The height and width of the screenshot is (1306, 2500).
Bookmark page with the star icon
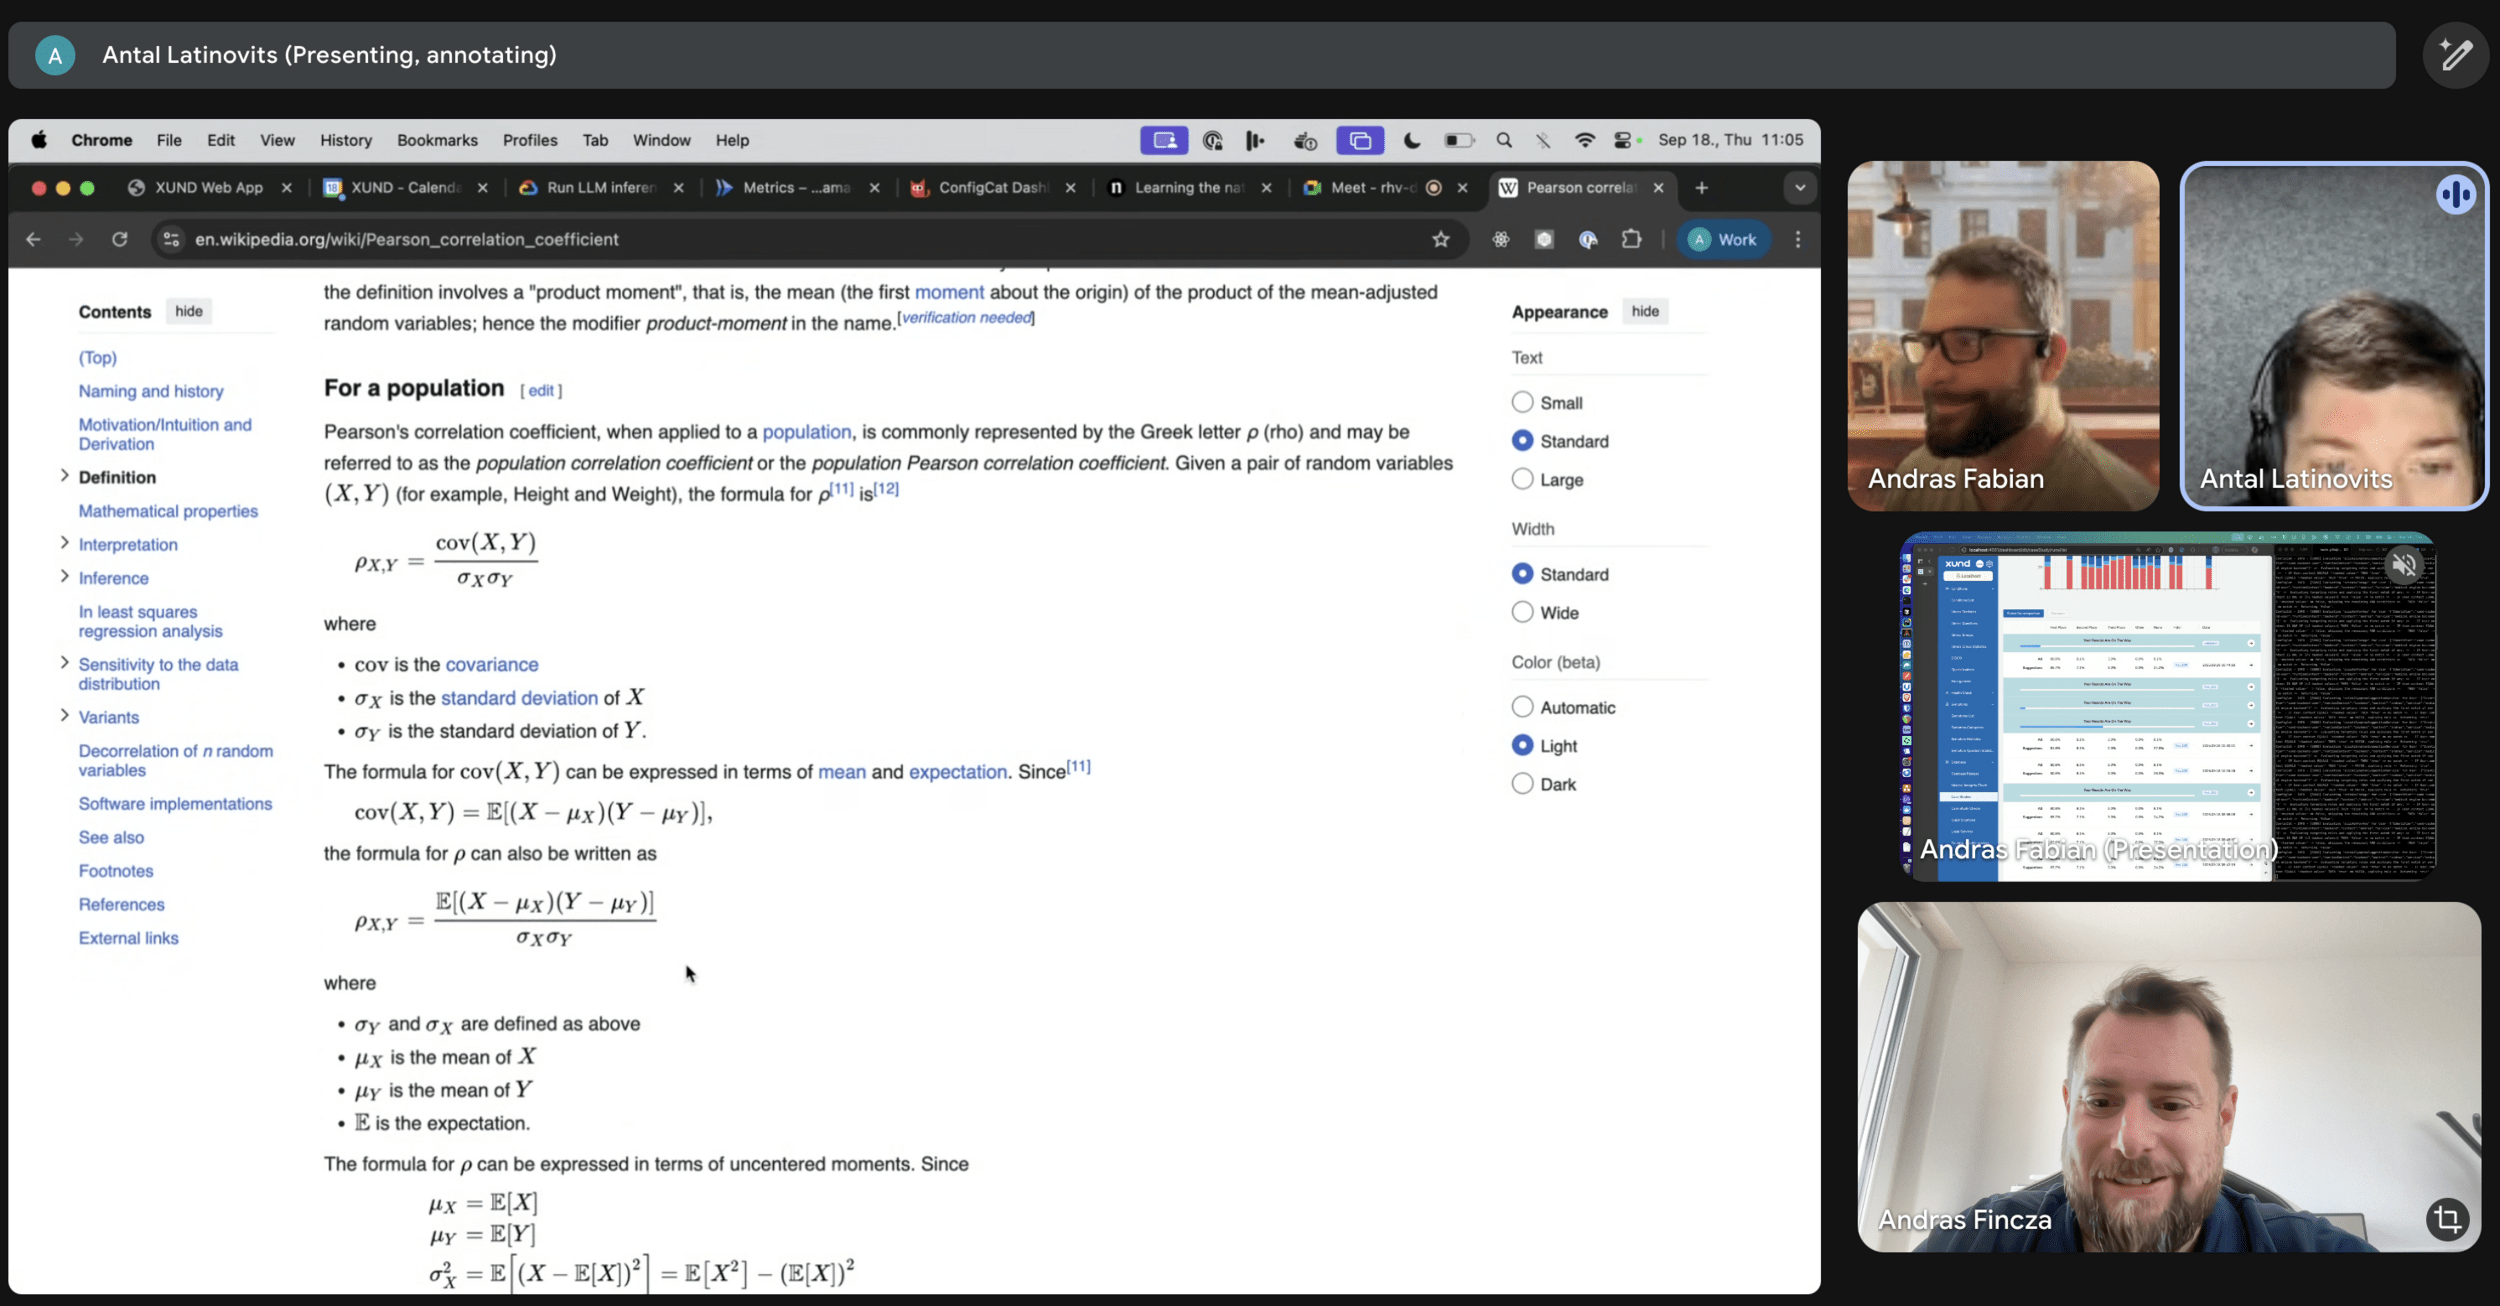click(x=1440, y=239)
